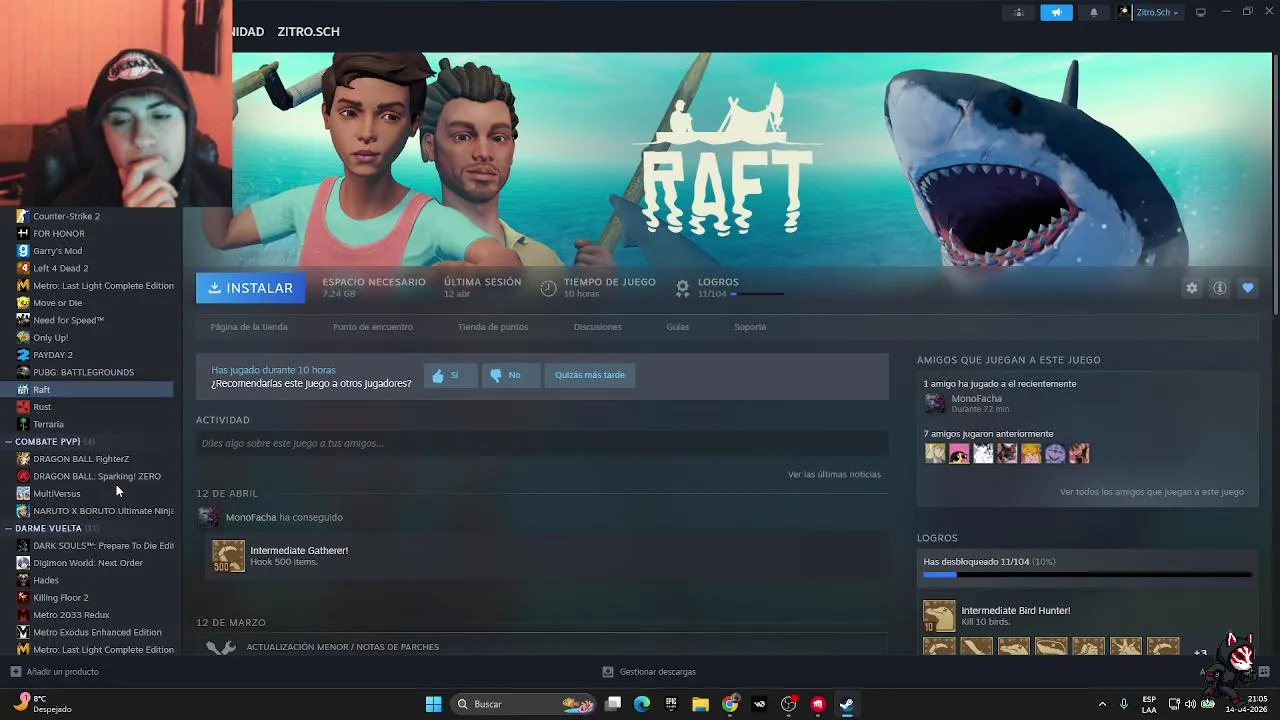Open the Logros gear icon in header
Image resolution: width=1280 pixels, height=720 pixels.
tap(682, 288)
